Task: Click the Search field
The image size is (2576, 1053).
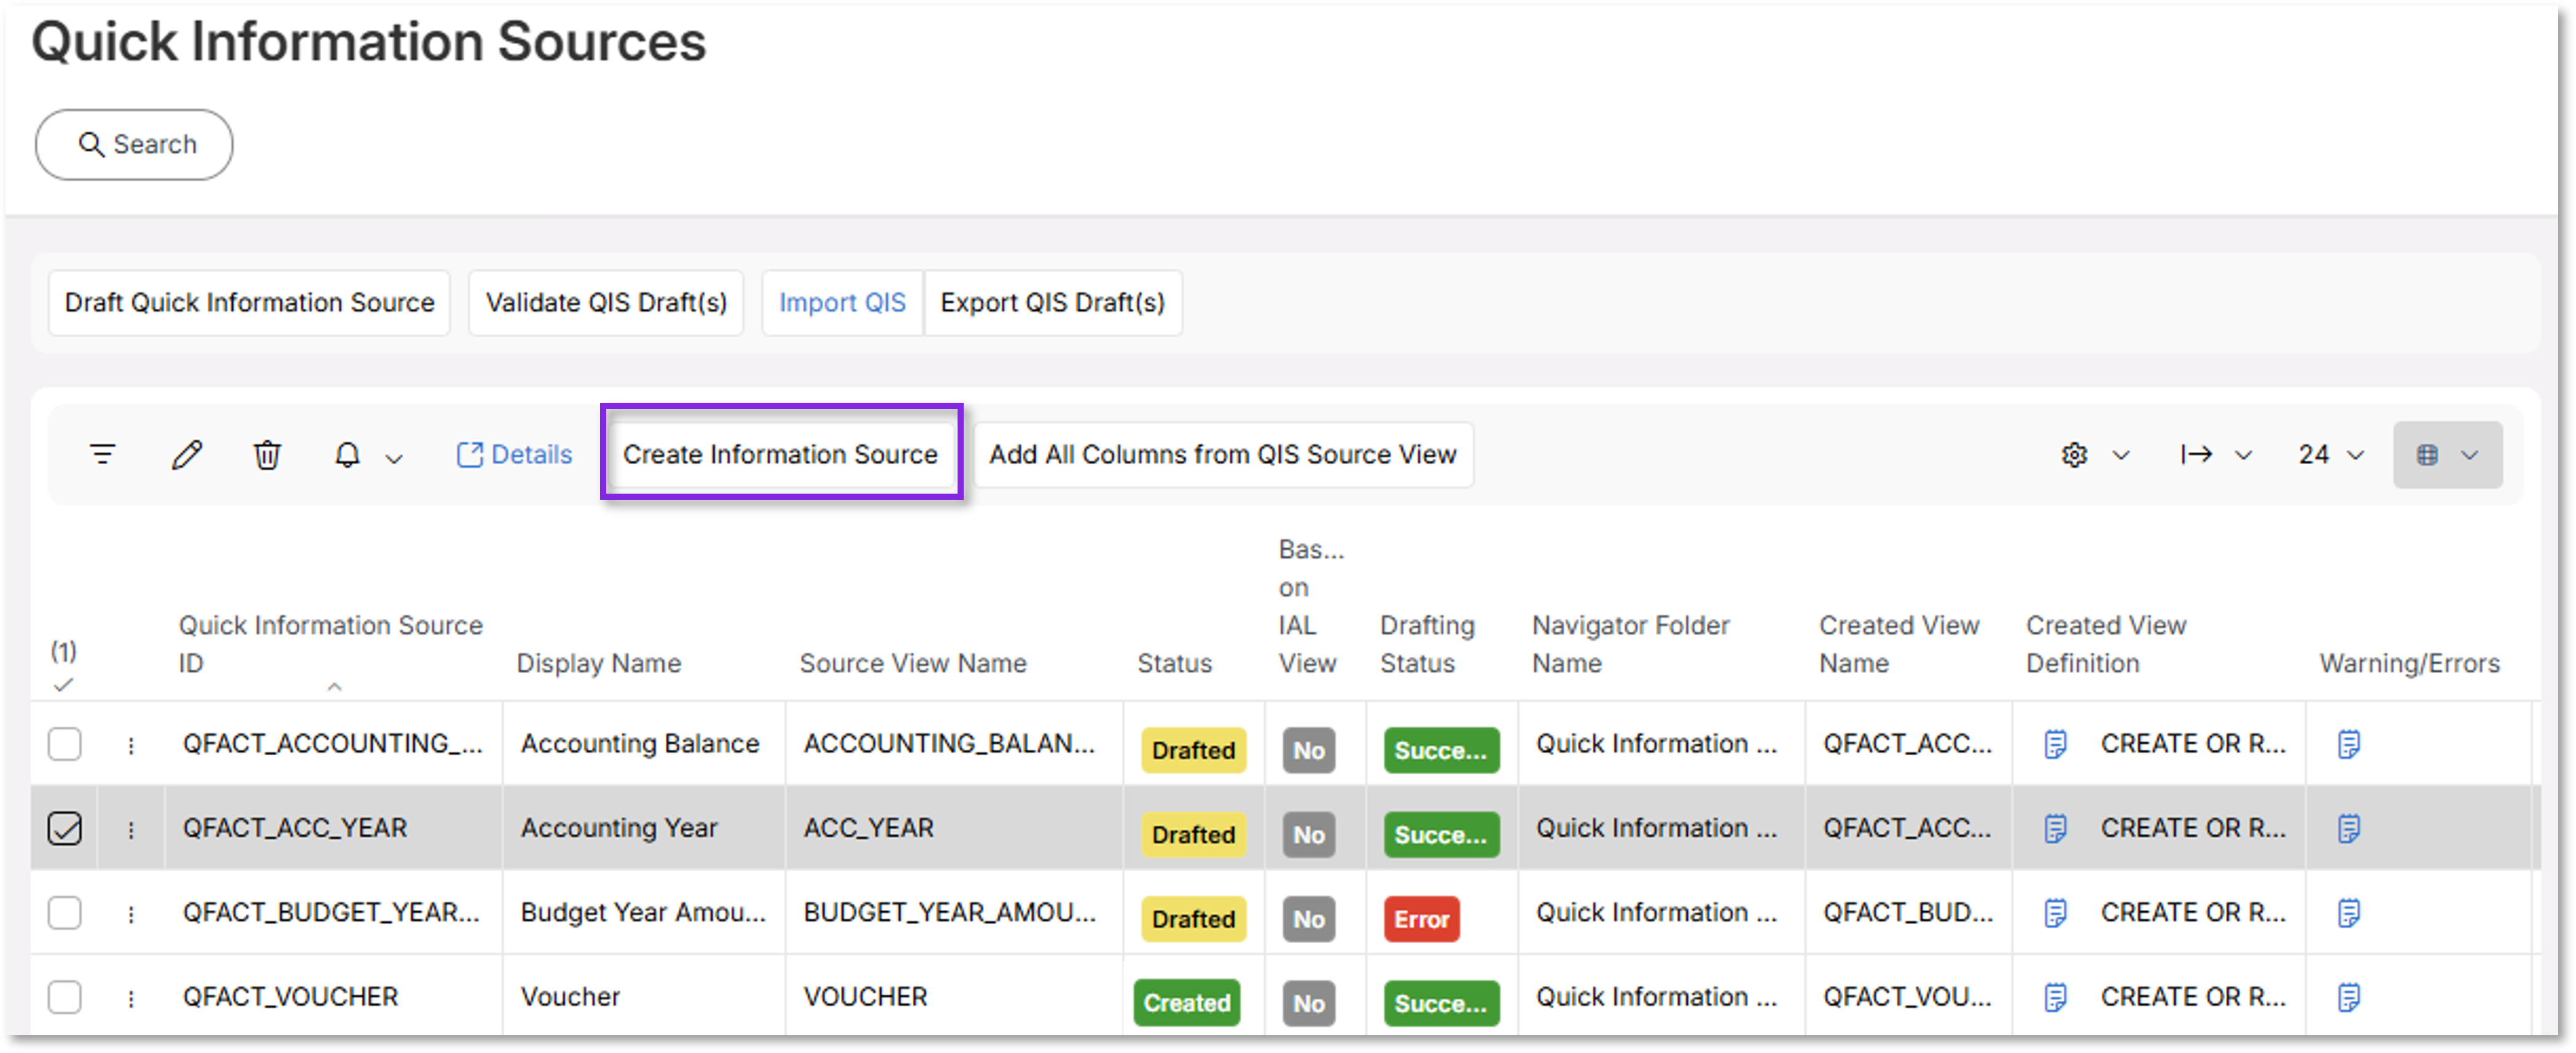Action: tap(134, 145)
